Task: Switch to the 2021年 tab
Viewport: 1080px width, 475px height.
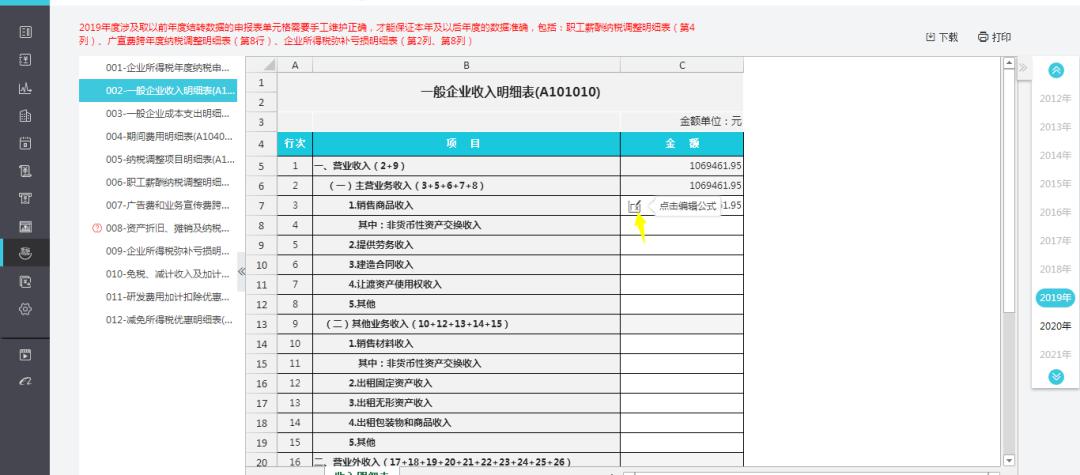Action: pyautogui.click(x=1055, y=354)
